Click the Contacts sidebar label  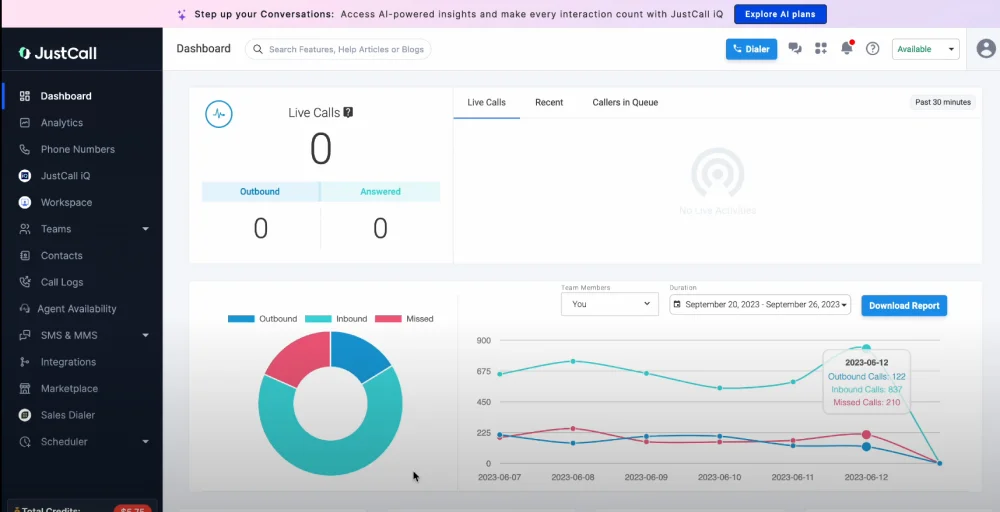point(61,256)
